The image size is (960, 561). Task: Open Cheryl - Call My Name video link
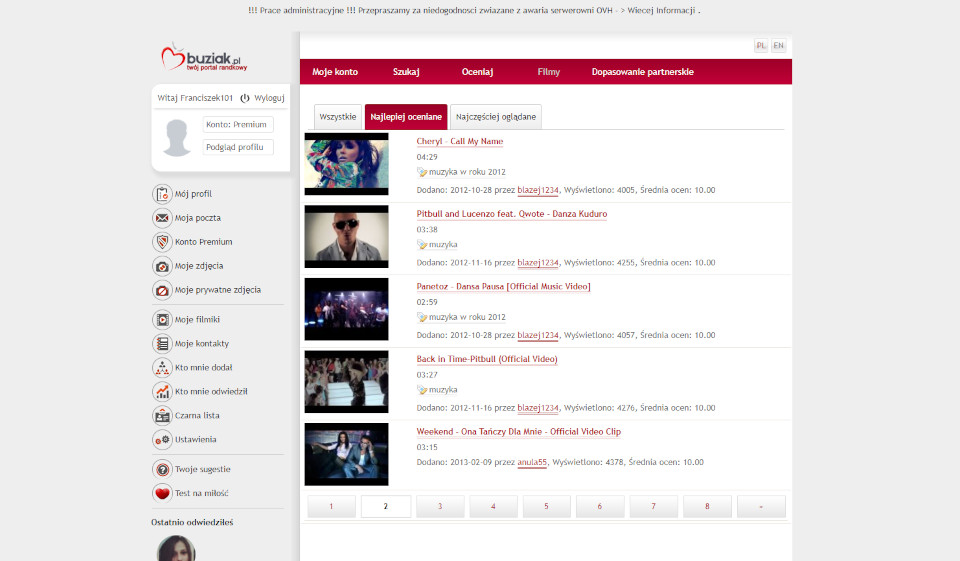coord(459,142)
